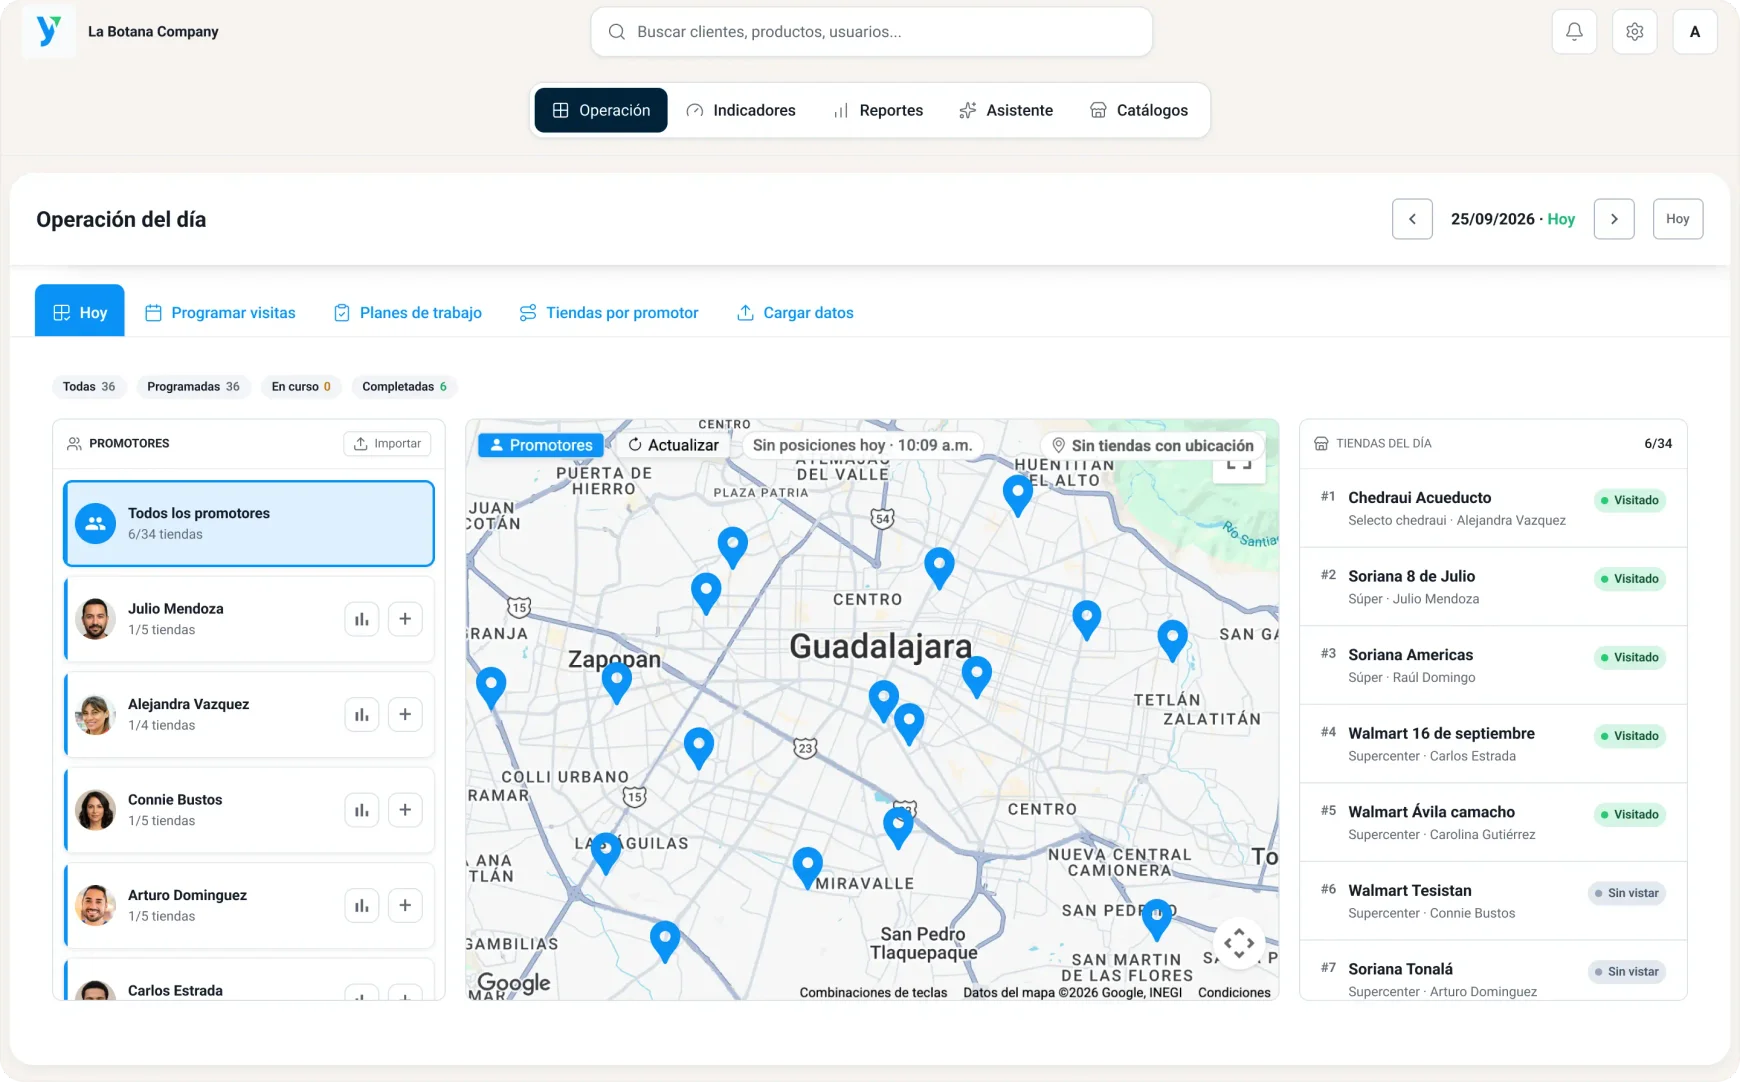
Task: Open stats chart for Julio Mendoza
Action: tap(362, 619)
